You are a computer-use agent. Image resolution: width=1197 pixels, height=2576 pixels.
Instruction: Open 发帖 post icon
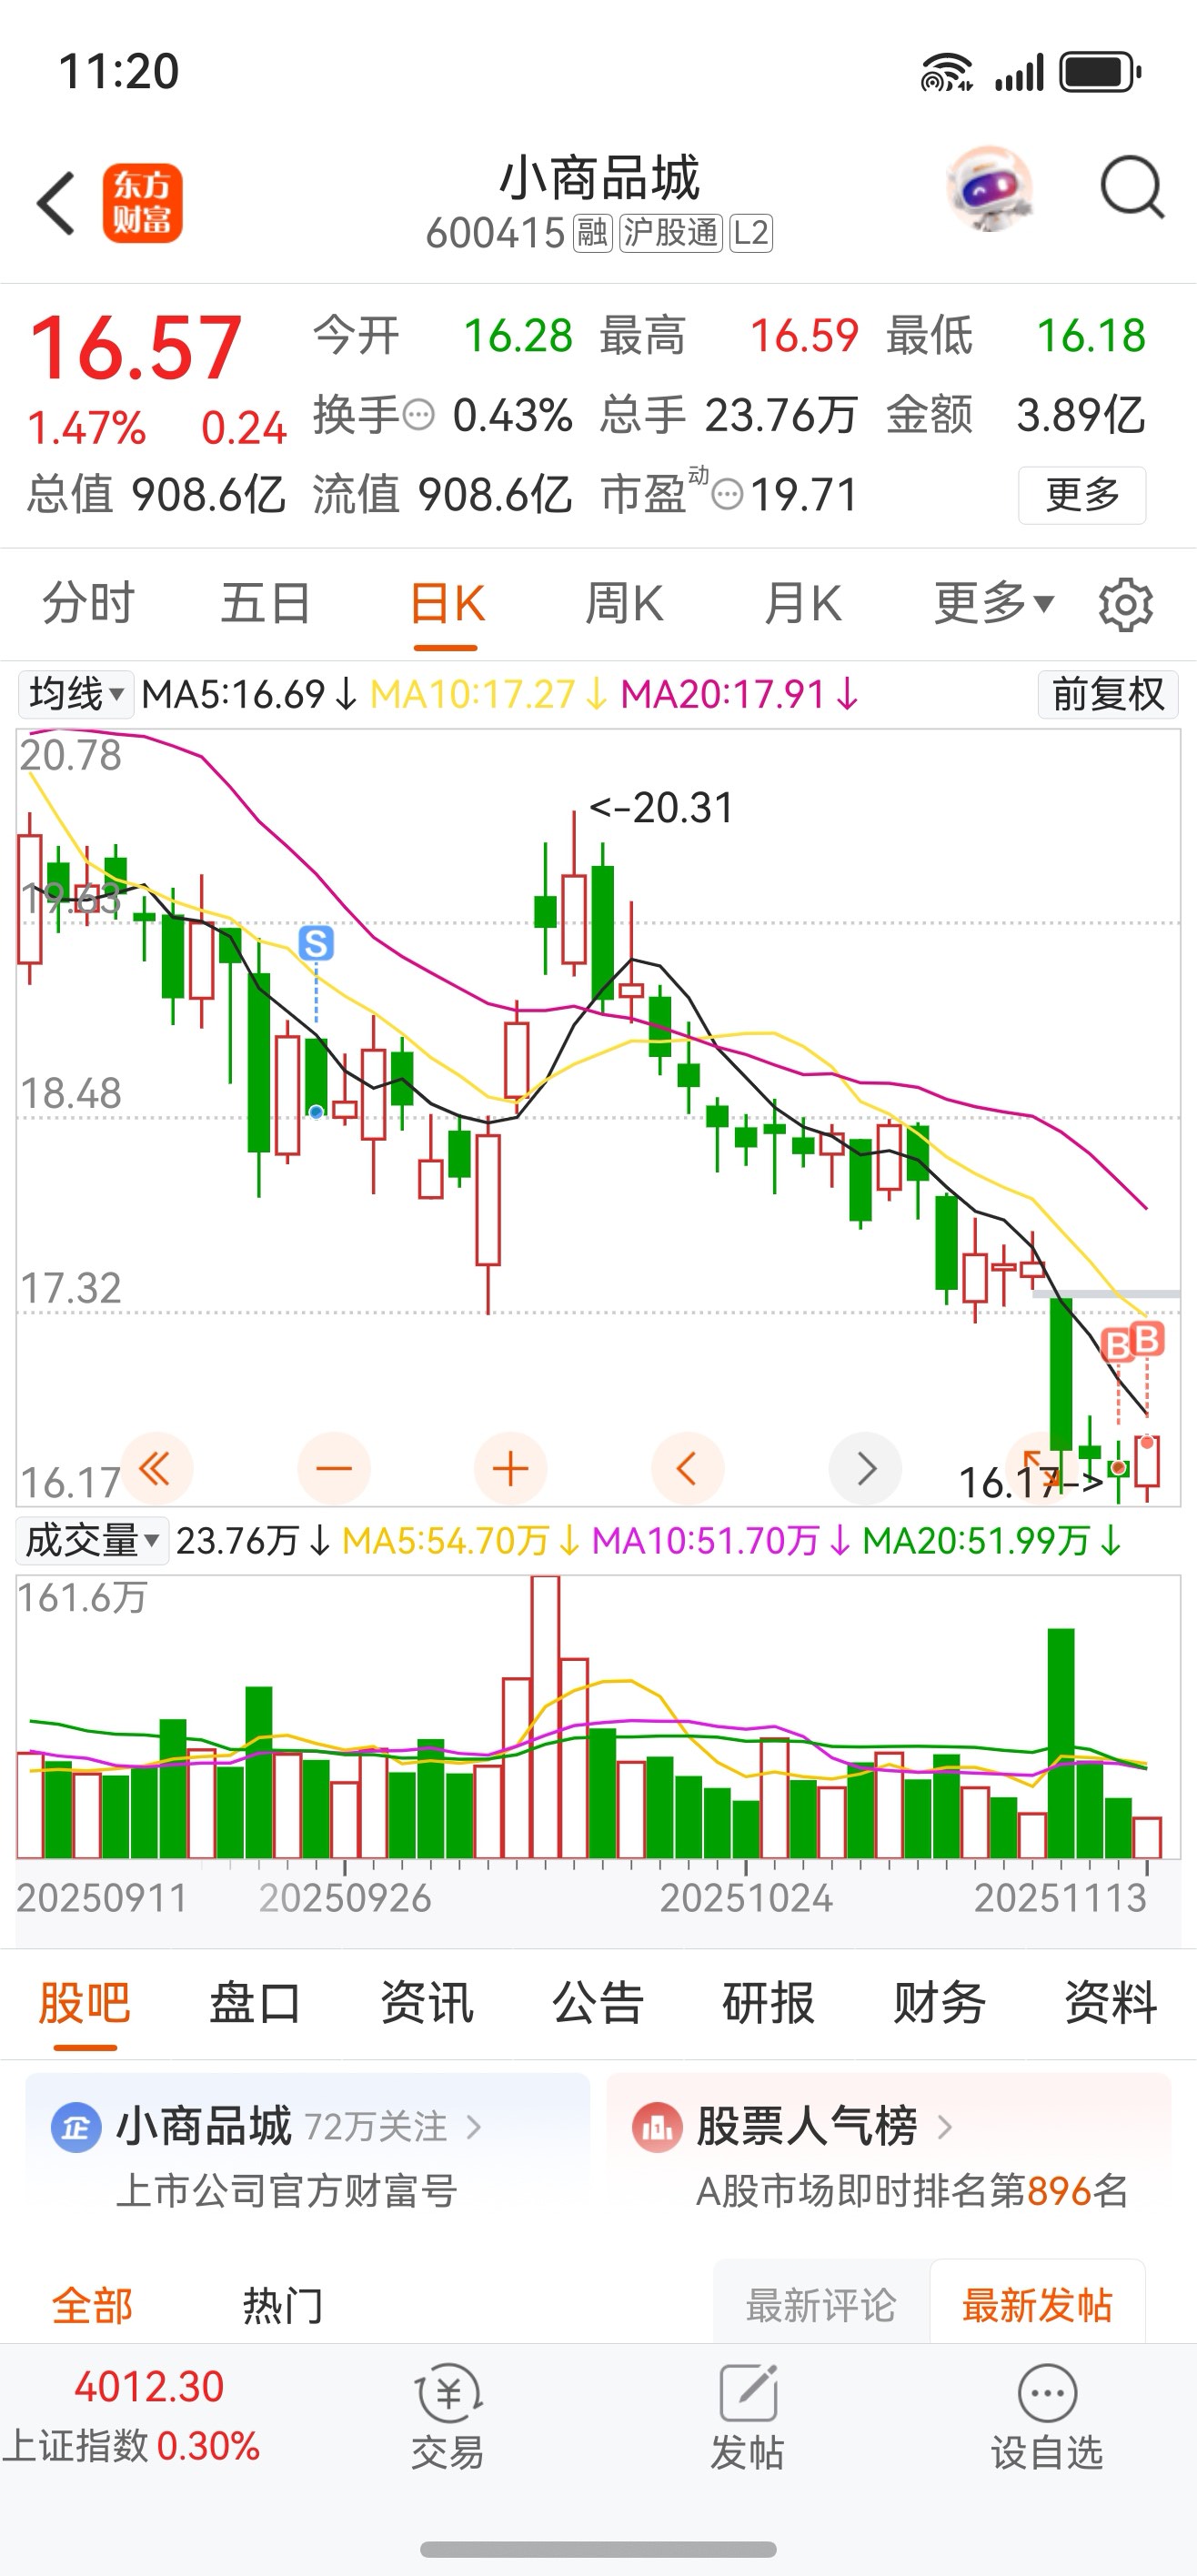[748, 2415]
